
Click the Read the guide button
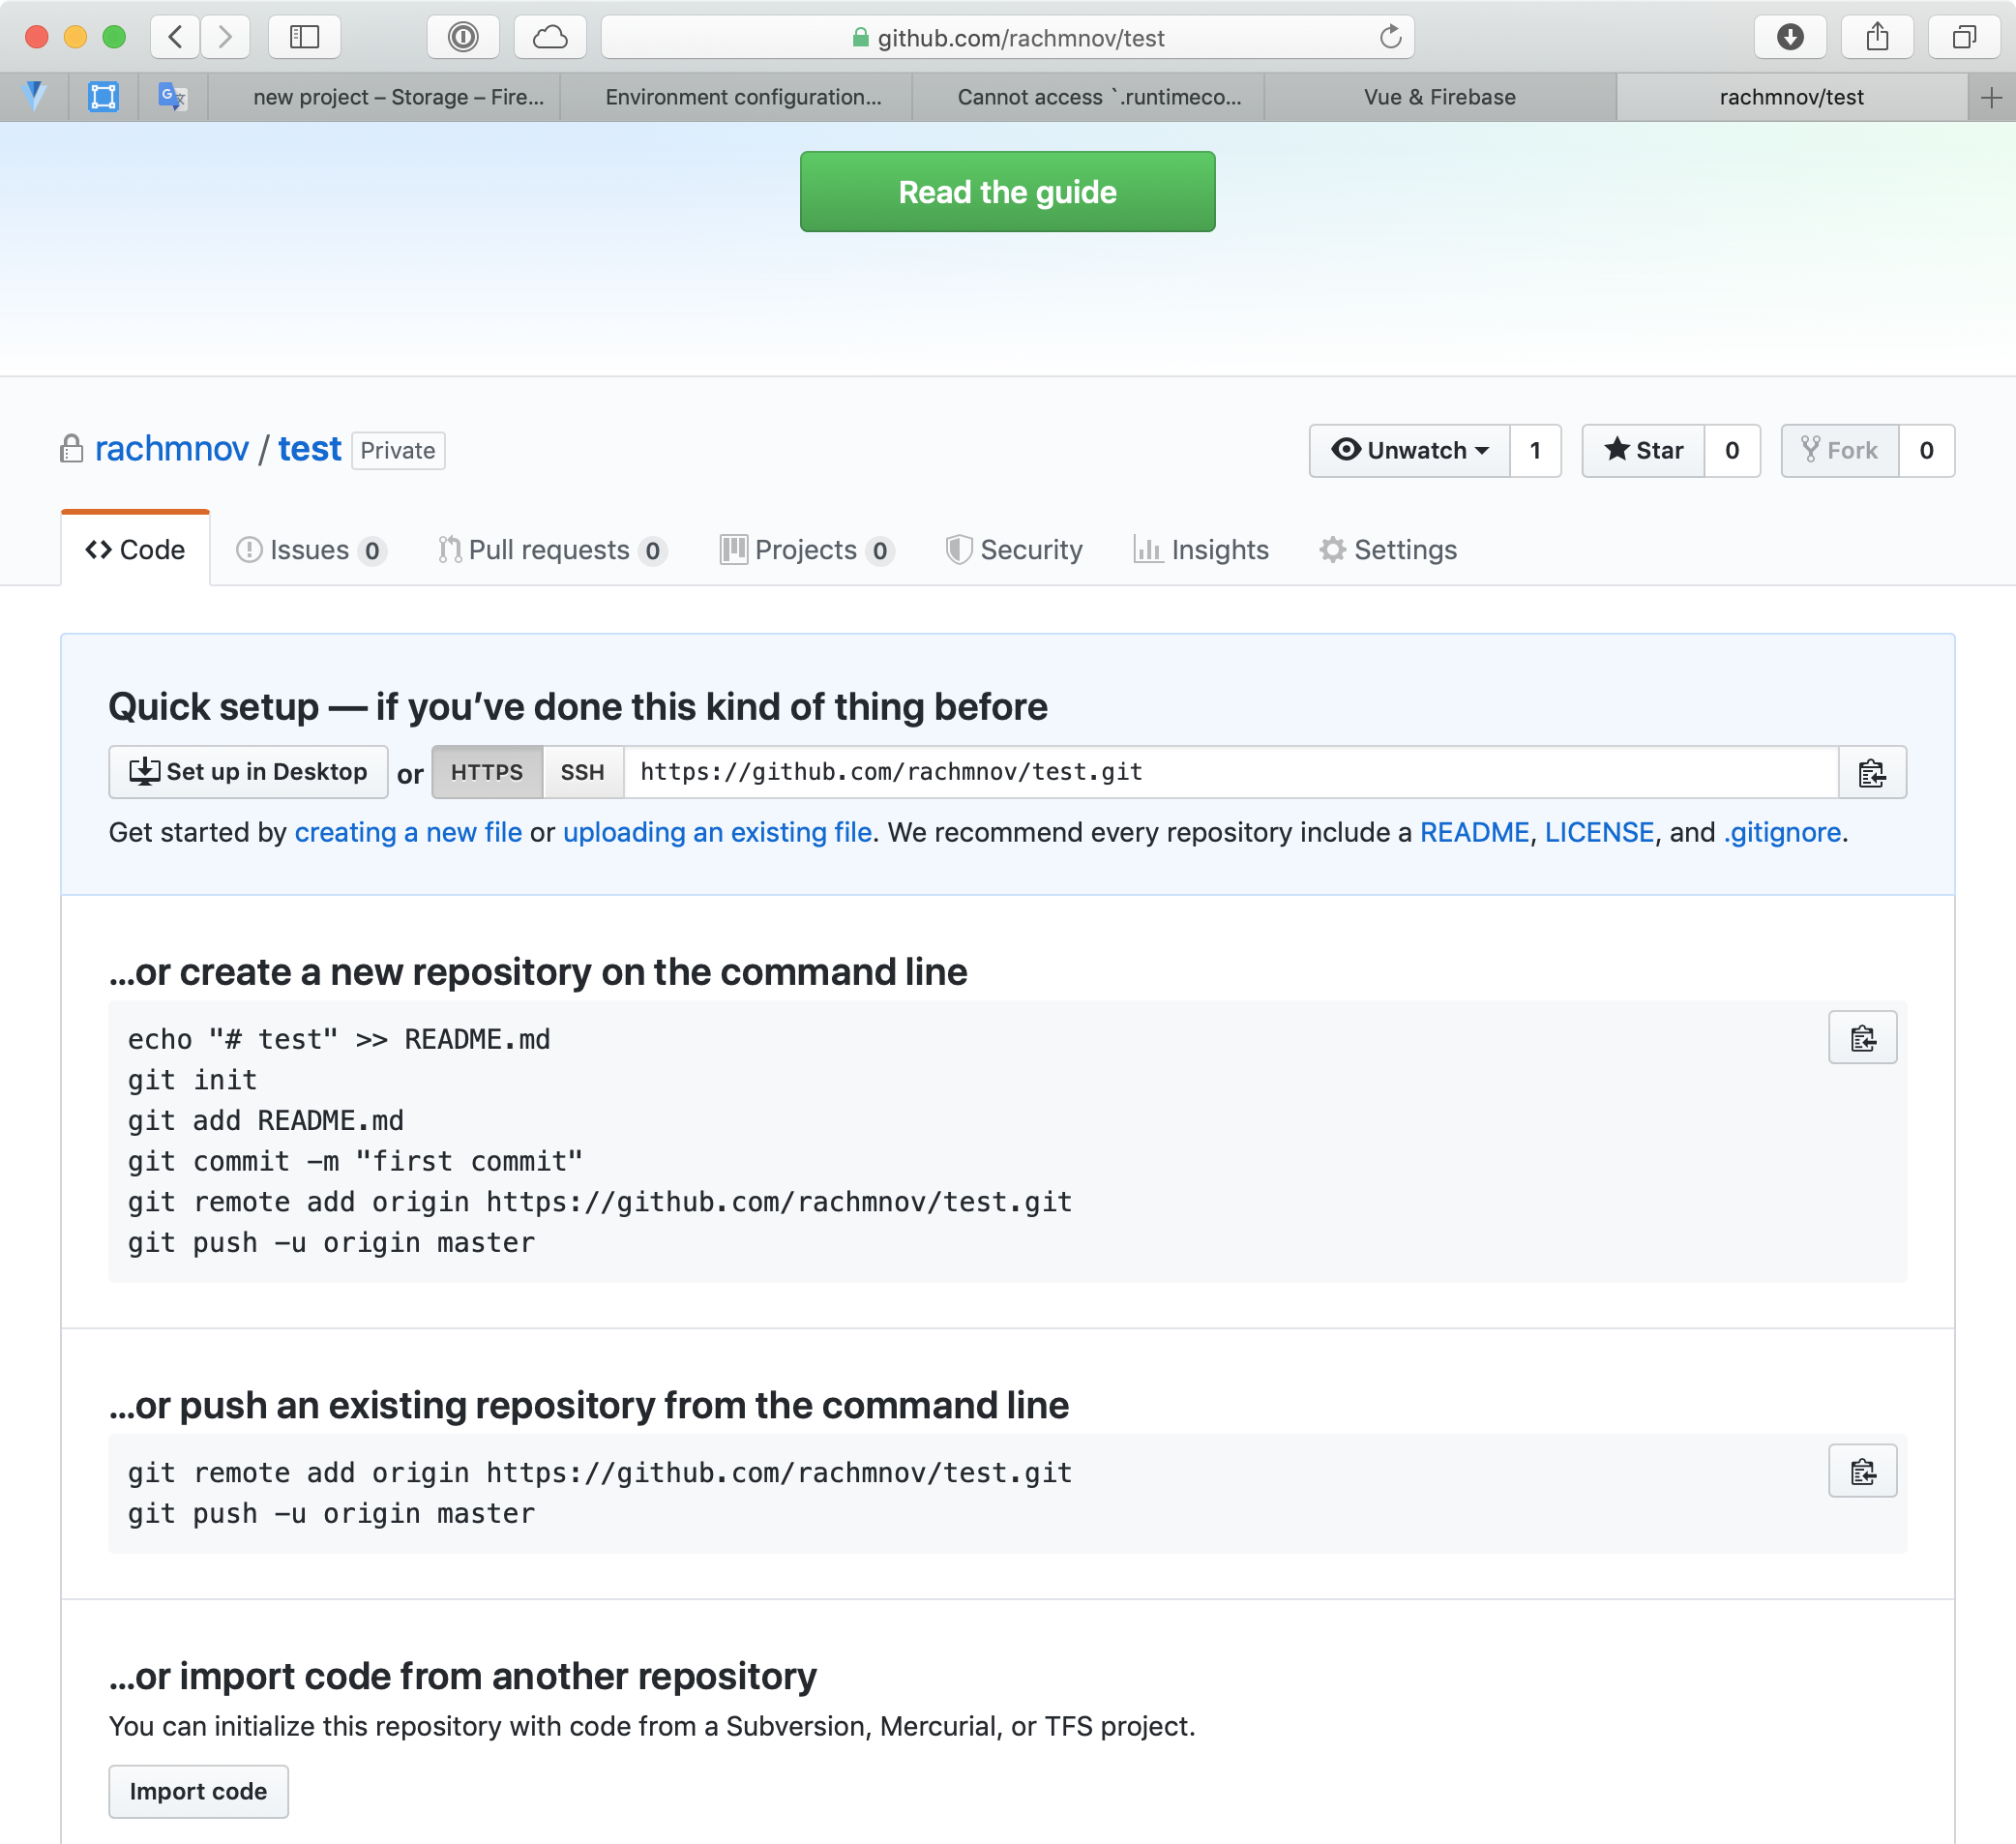1008,190
